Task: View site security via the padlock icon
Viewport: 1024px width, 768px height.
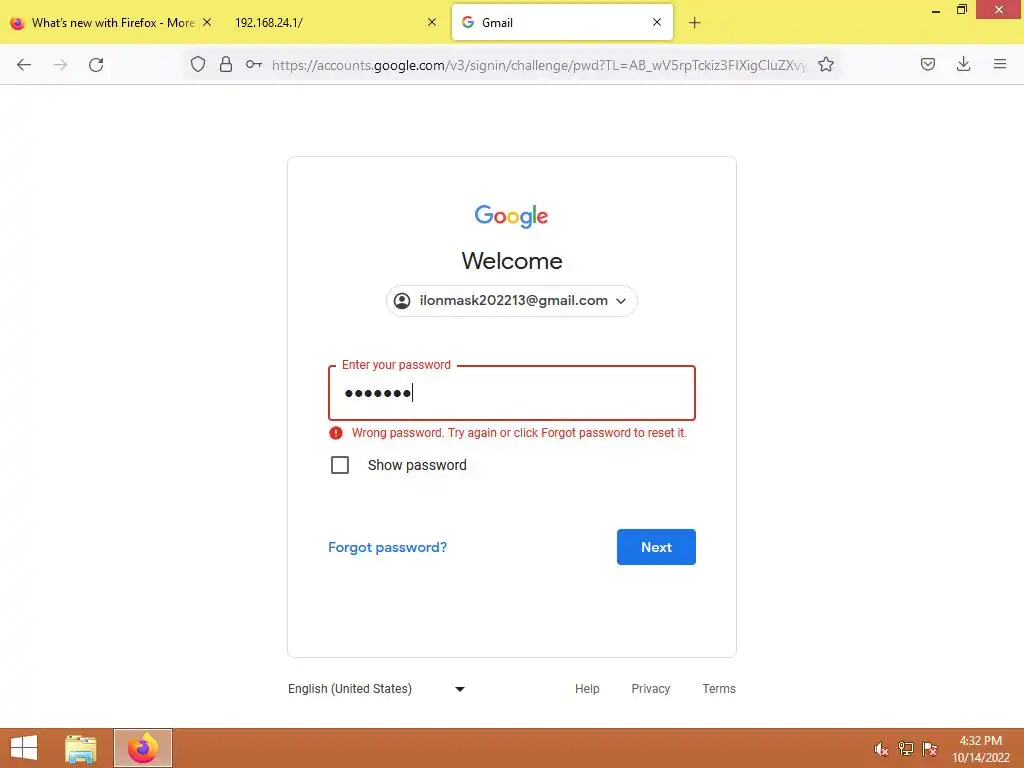Action: pyautogui.click(x=226, y=64)
